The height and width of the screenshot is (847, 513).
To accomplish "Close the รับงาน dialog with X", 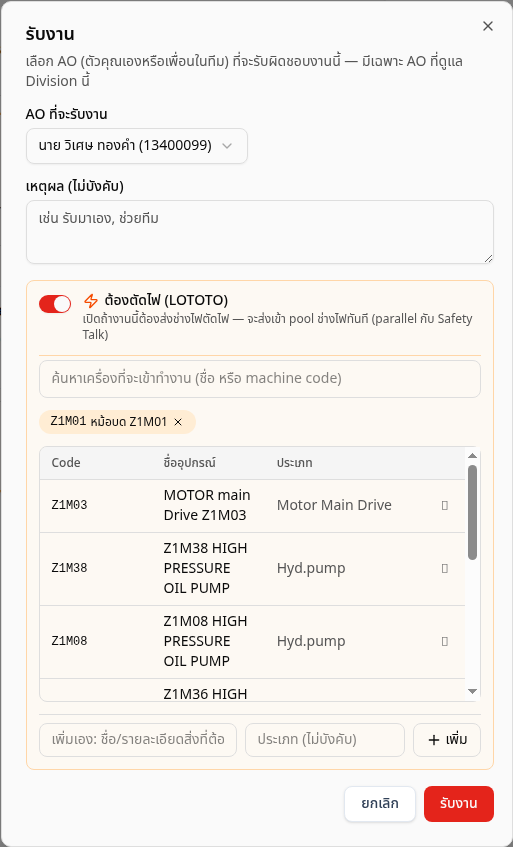I will tap(488, 26).
